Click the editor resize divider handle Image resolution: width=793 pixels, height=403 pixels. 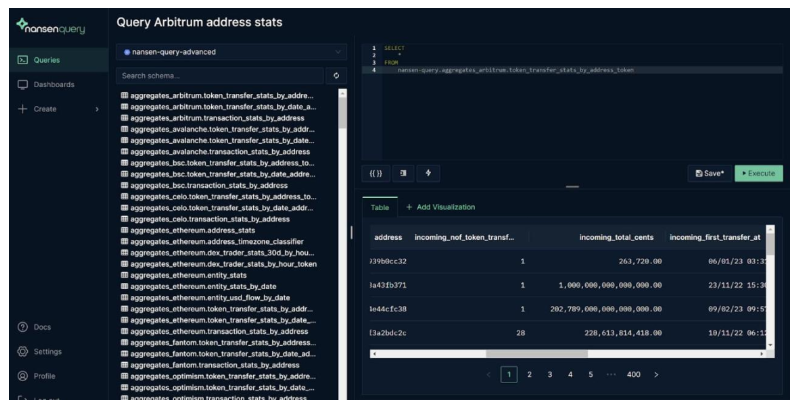[x=572, y=187]
